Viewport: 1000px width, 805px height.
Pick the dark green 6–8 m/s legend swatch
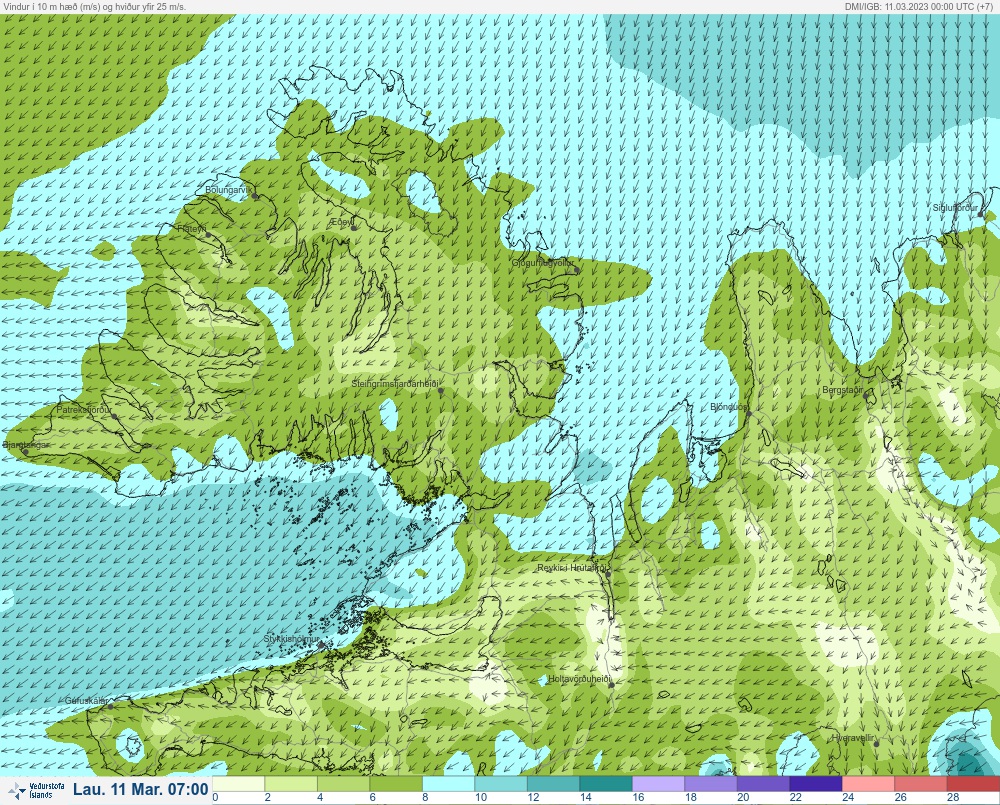pos(396,783)
